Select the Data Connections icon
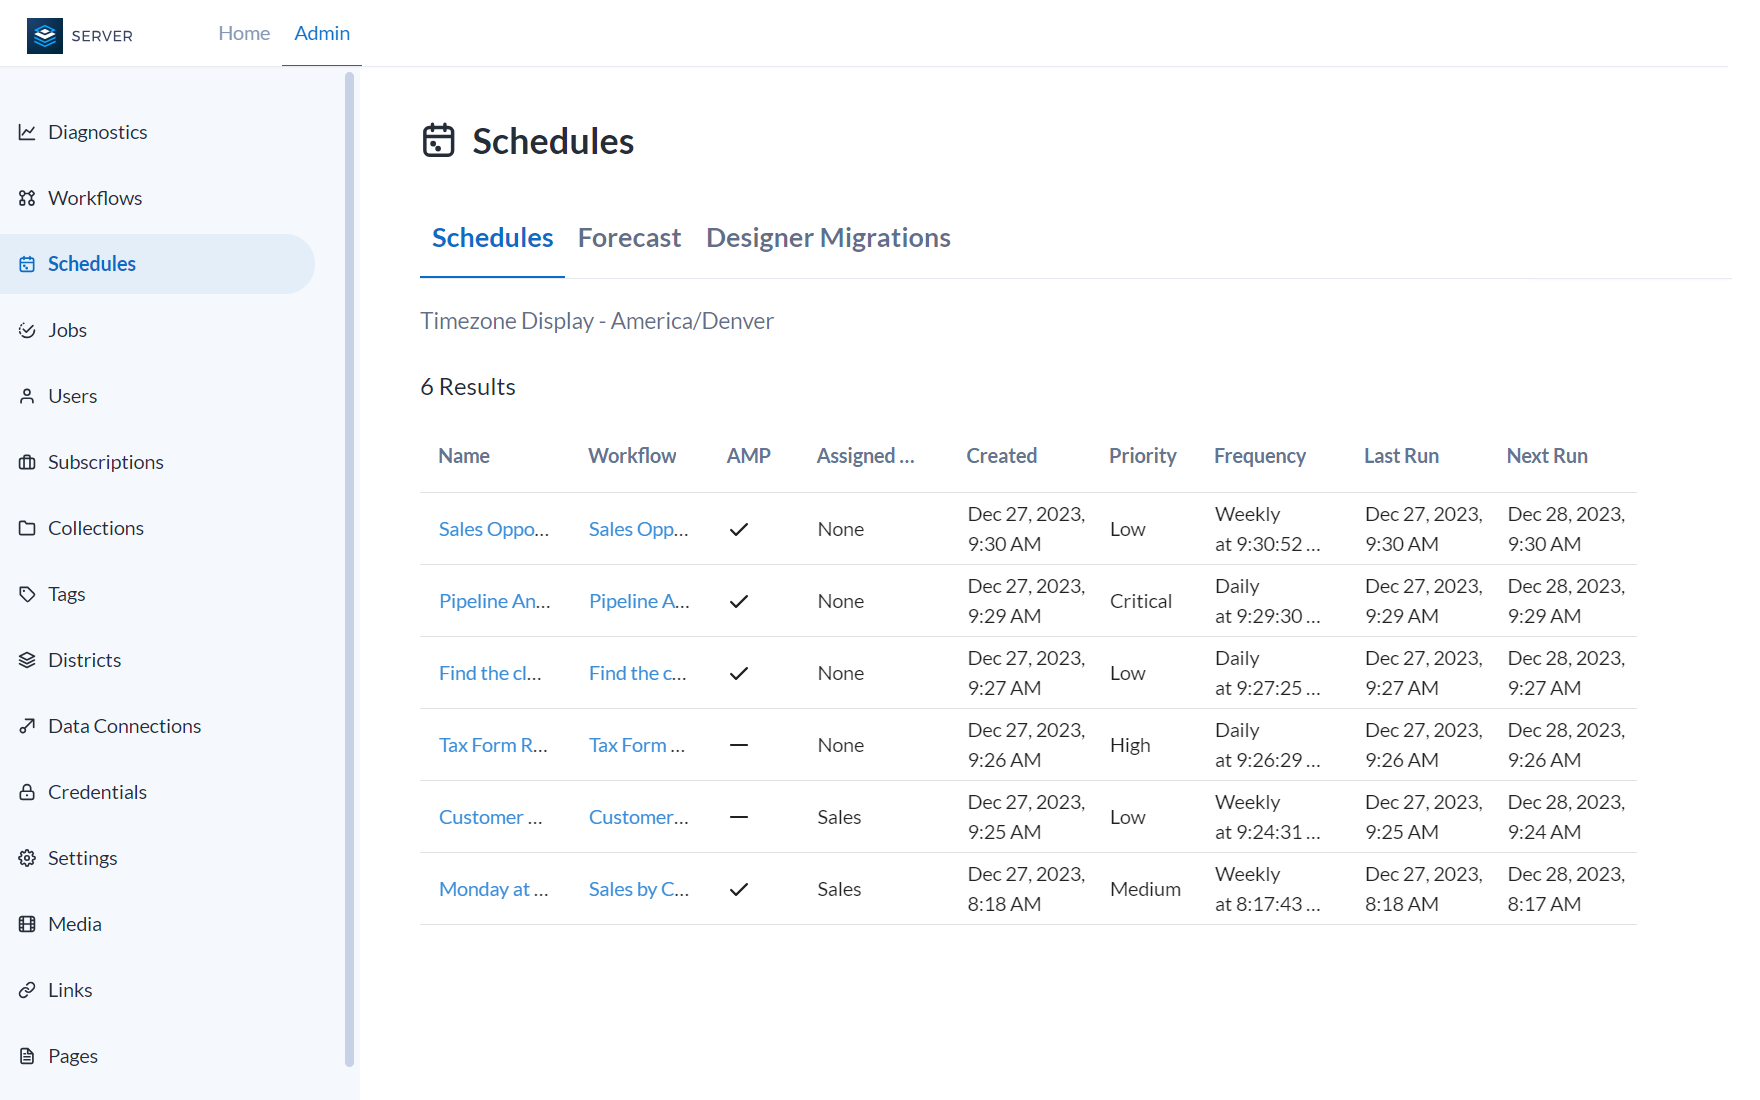This screenshot has height=1100, width=1760. (x=29, y=725)
